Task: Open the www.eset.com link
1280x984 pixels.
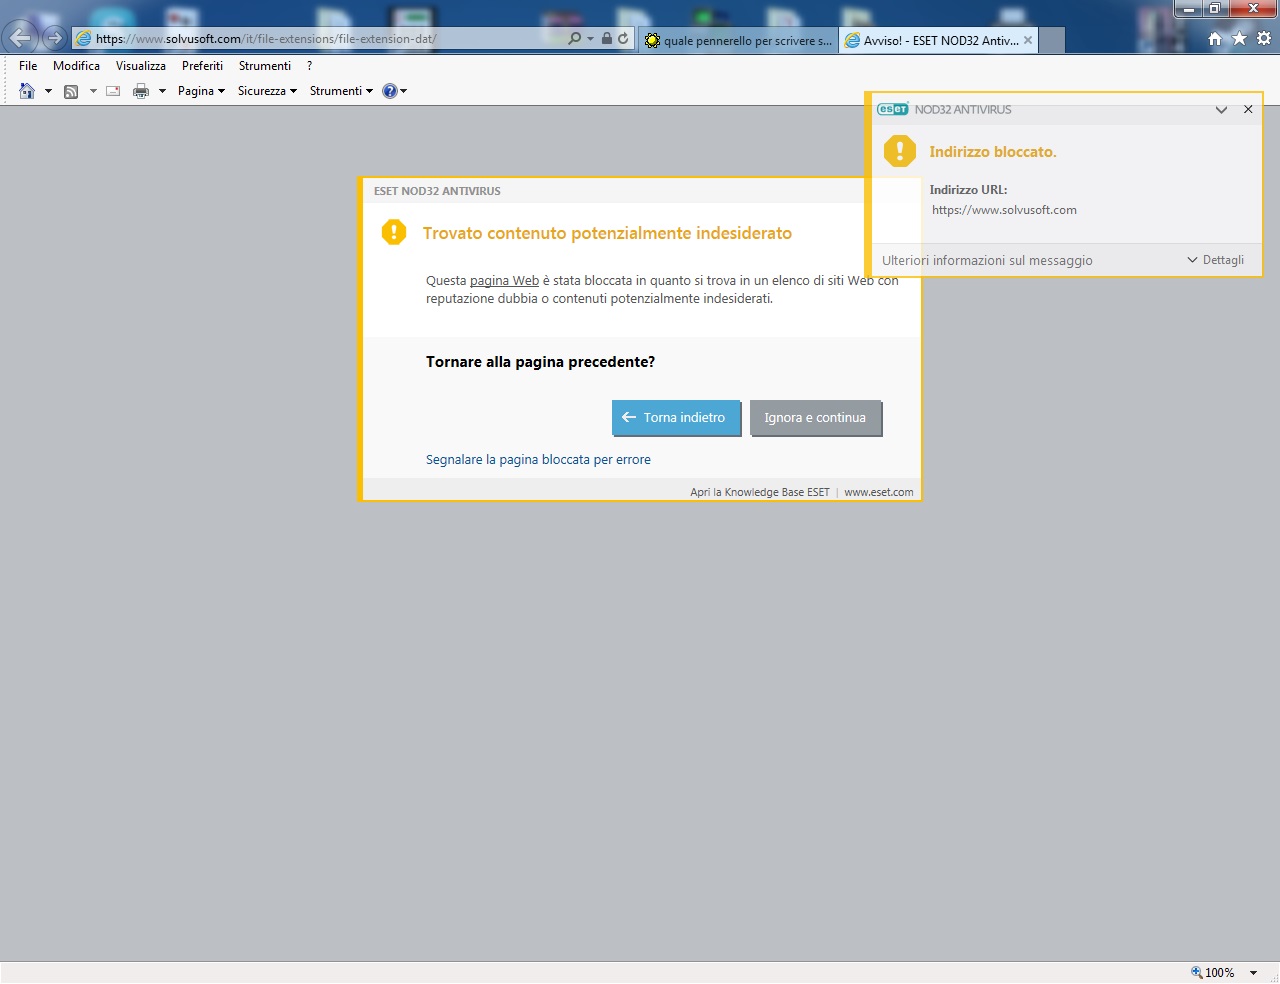Action: (x=879, y=492)
